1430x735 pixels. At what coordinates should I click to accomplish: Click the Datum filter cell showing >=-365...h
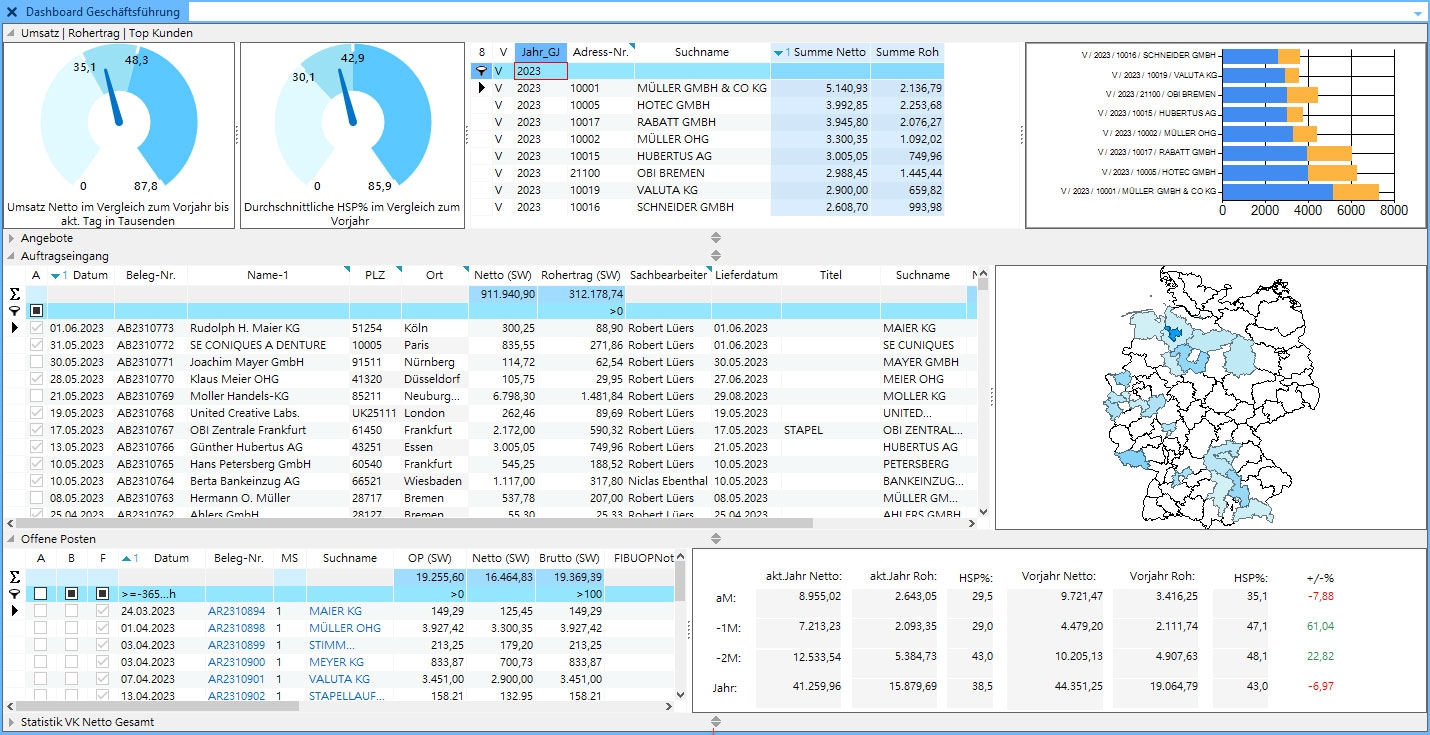(x=162, y=594)
